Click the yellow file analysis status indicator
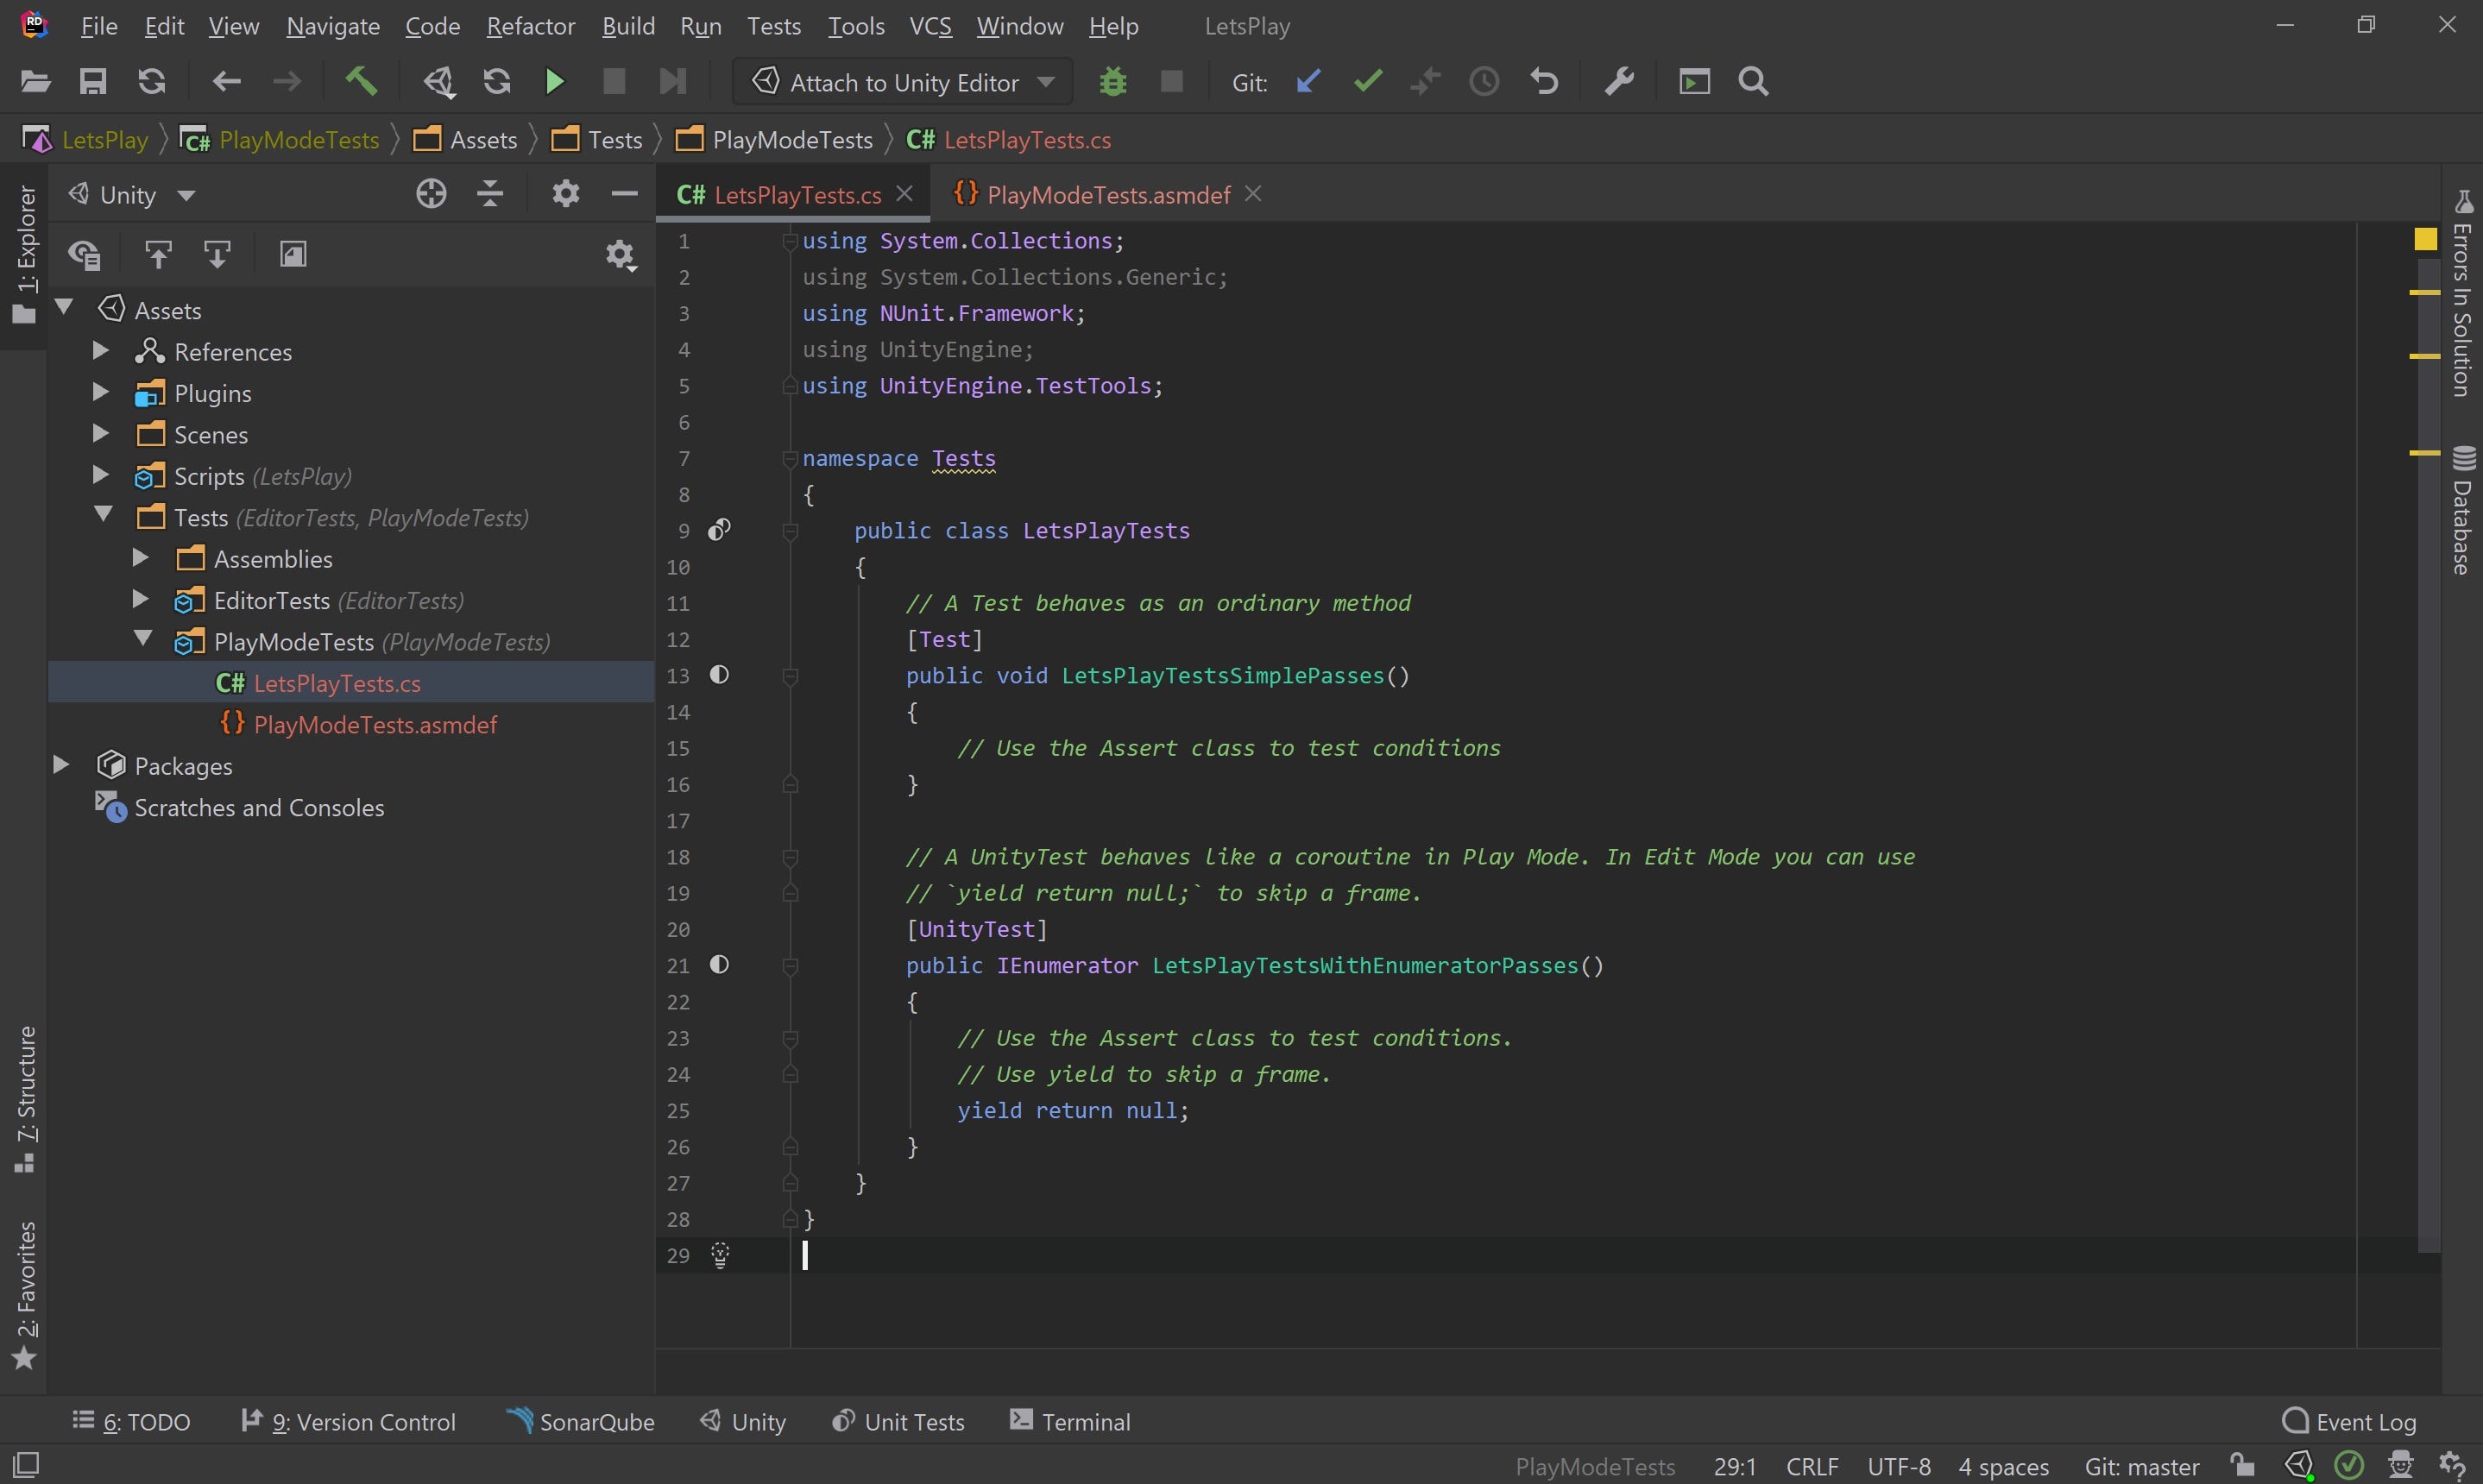The width and height of the screenshot is (2483, 1484). 2425,239
